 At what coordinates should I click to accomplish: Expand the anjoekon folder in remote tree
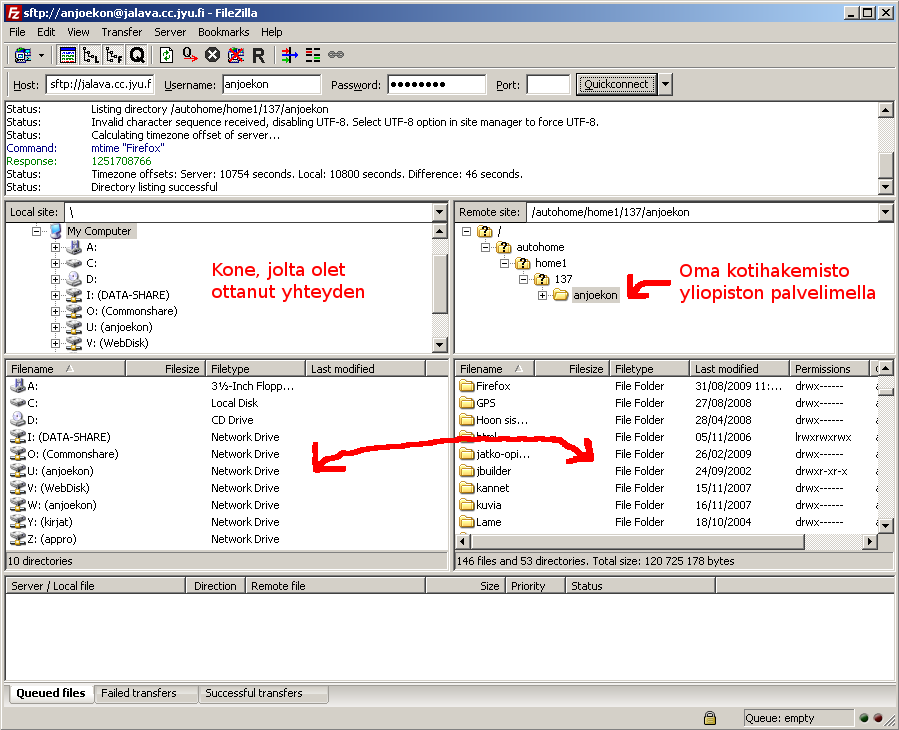coord(542,295)
